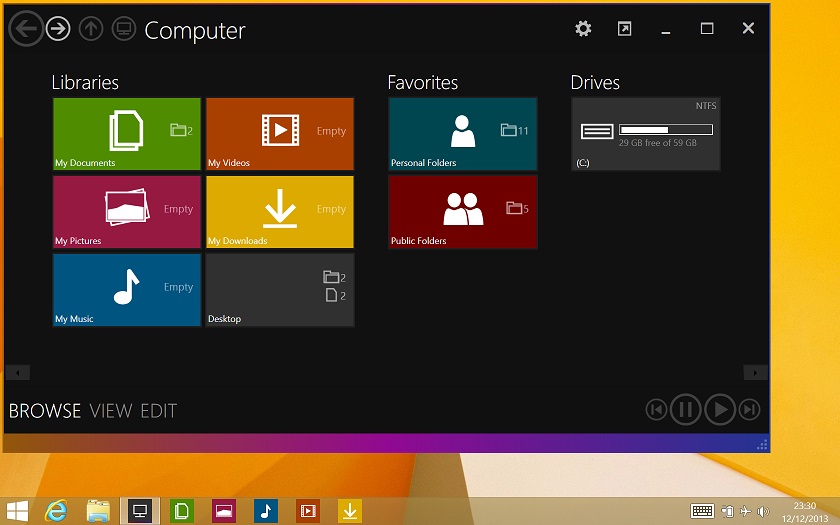
Task: Open settings via the gear icon
Action: tap(583, 28)
